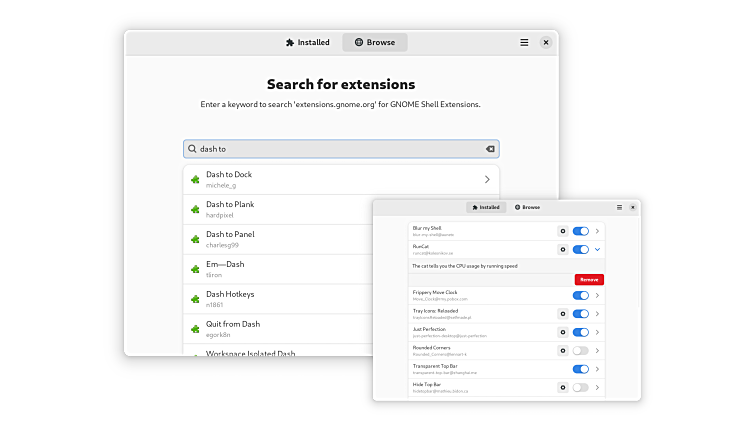The height and width of the screenshot is (423, 752).
Task: Select the 'Em—Dash' result title
Action: click(x=225, y=264)
